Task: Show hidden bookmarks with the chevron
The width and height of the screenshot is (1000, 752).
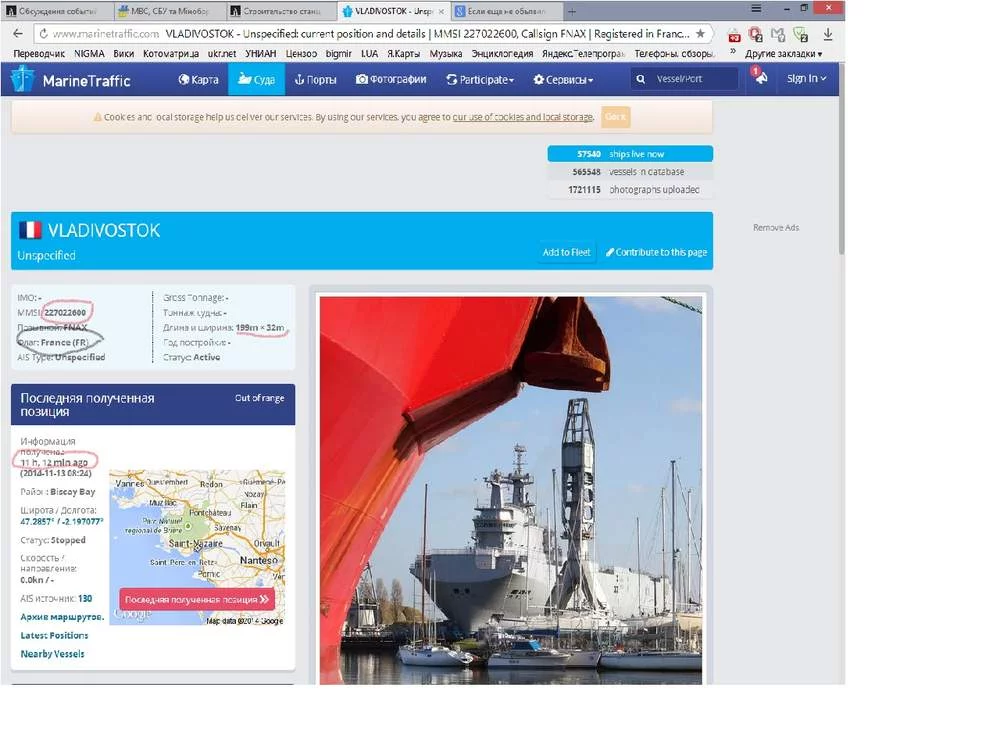Action: coord(733,52)
